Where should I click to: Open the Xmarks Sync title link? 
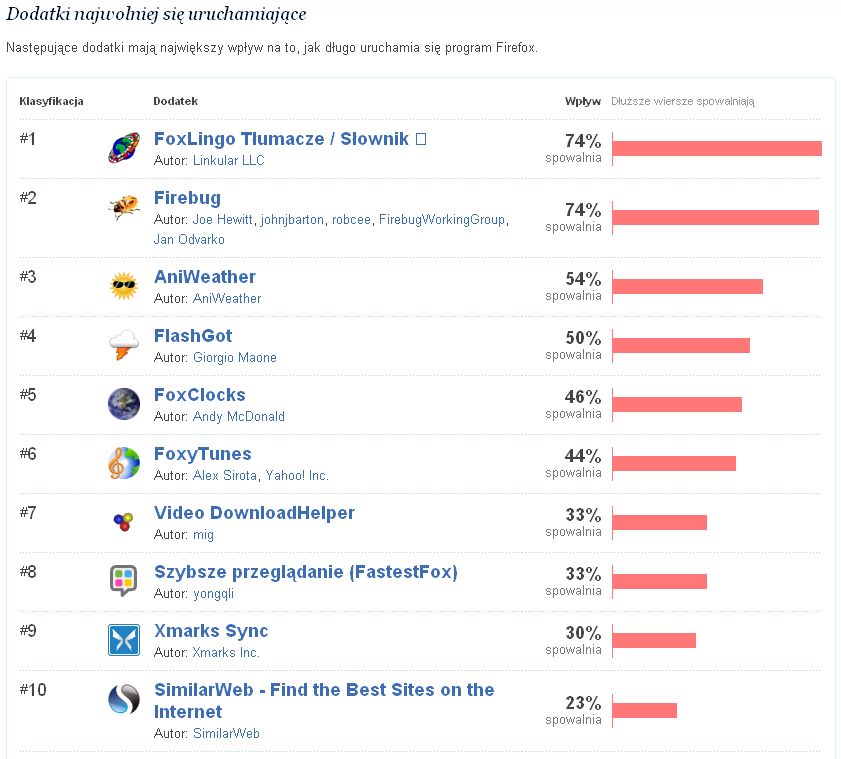tap(211, 631)
